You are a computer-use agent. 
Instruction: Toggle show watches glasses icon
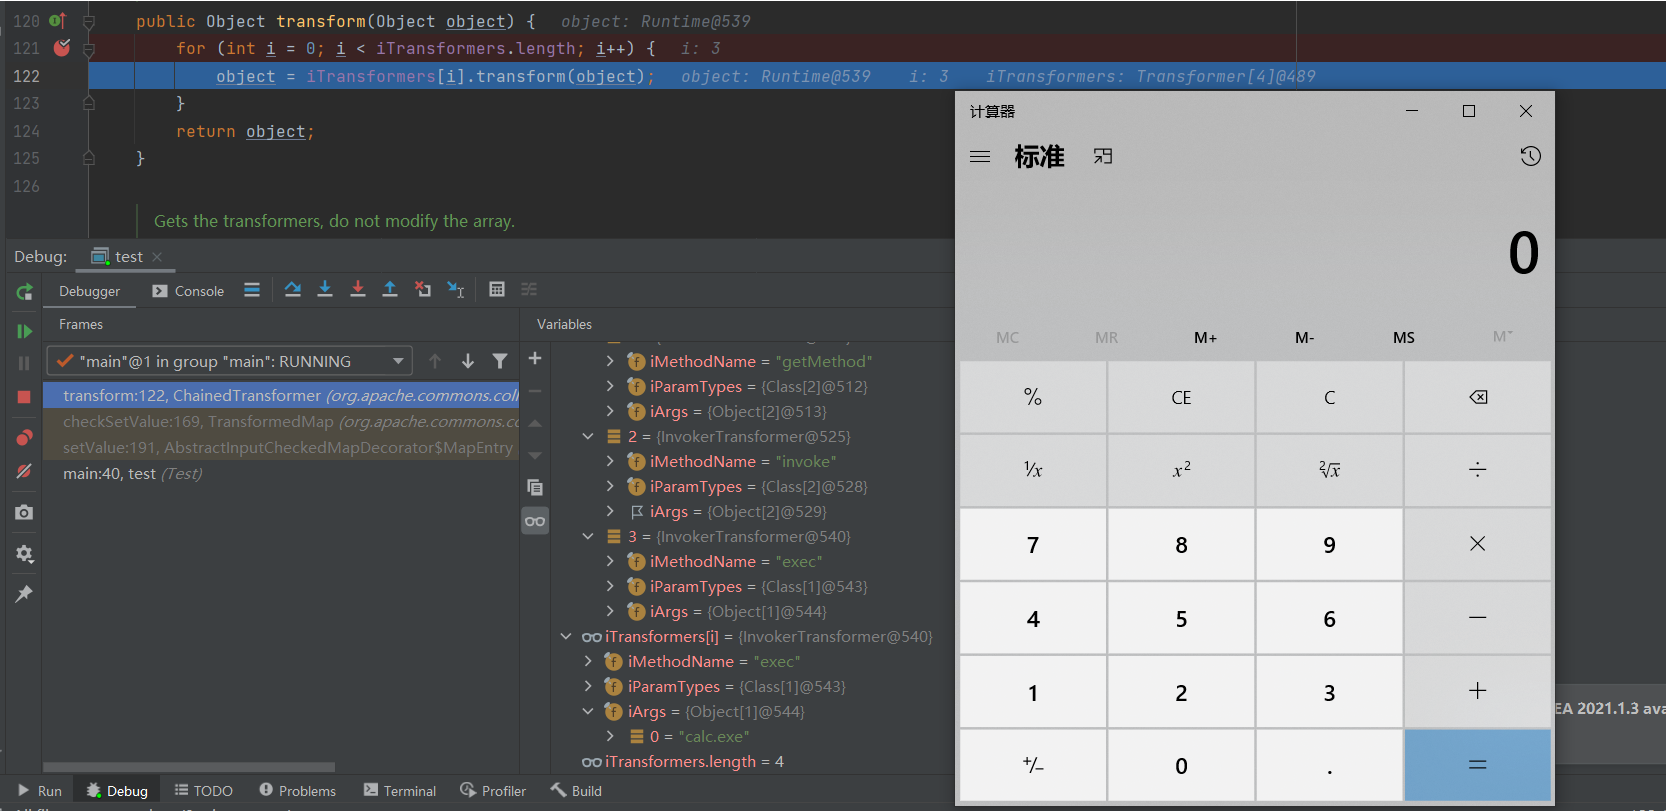[535, 521]
